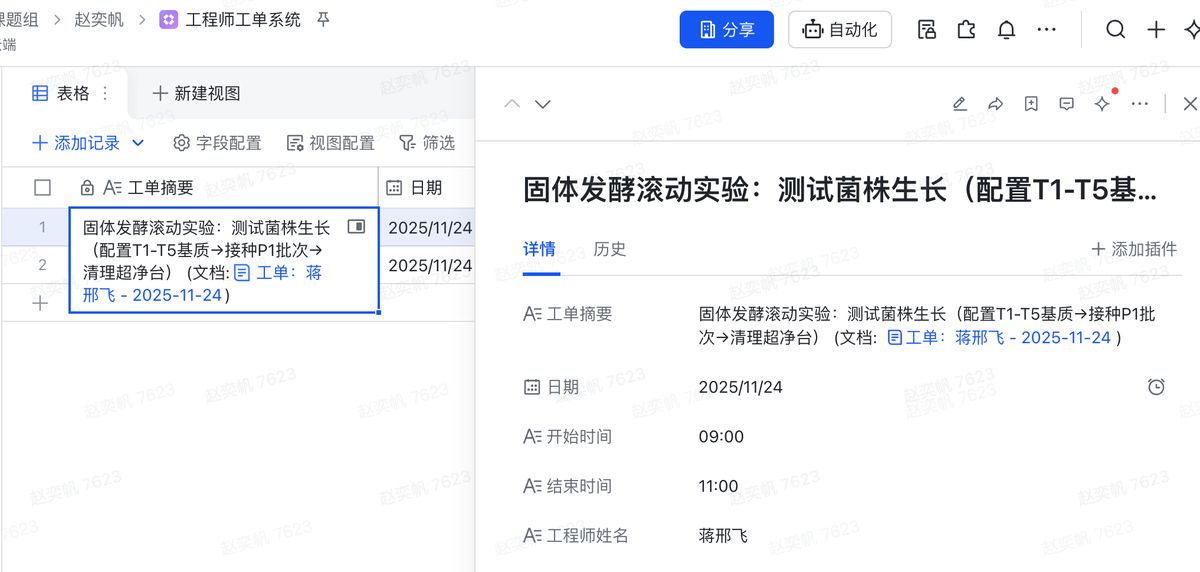Viewport: 1200px width, 572px height.
Task: Open the 筛选 filter option
Action: click(427, 143)
